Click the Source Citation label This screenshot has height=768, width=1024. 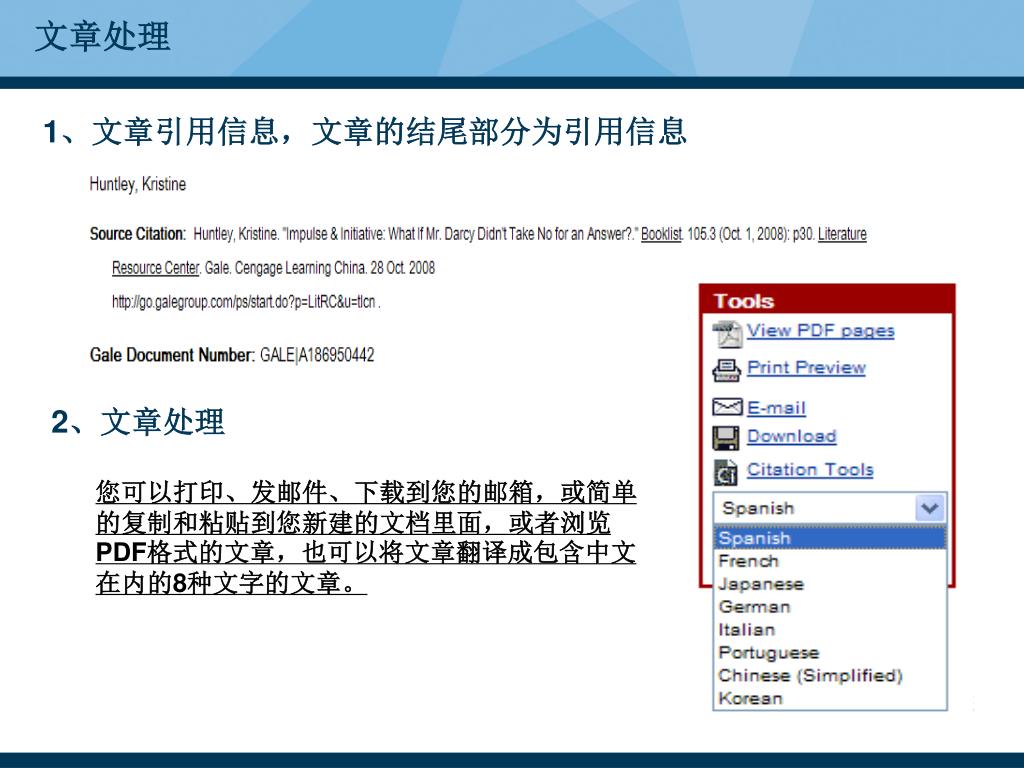pyautogui.click(x=138, y=234)
